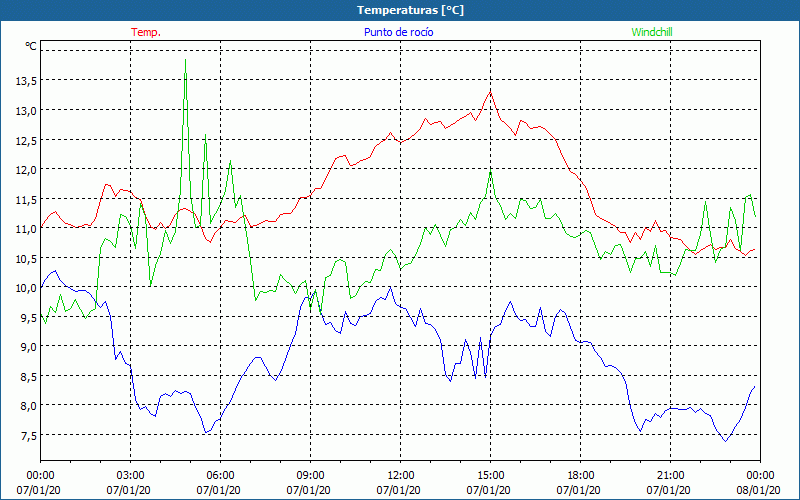Click the 00:00 label above 08/01/20
Viewport: 800px width, 500px height.
pos(760,475)
